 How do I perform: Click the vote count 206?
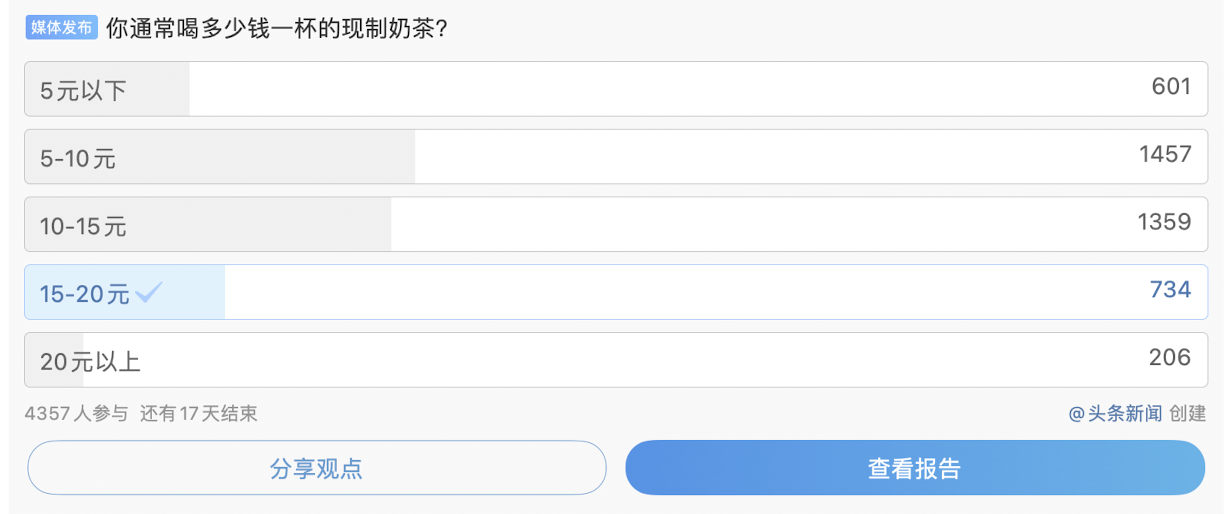click(1170, 357)
